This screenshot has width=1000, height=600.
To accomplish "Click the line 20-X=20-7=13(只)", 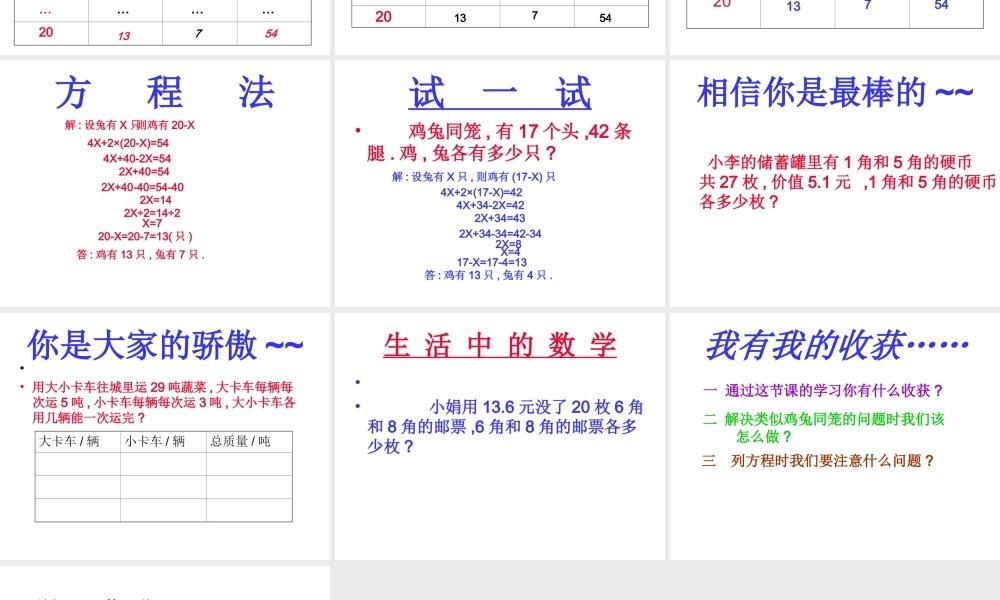I will pyautogui.click(x=145, y=236).
